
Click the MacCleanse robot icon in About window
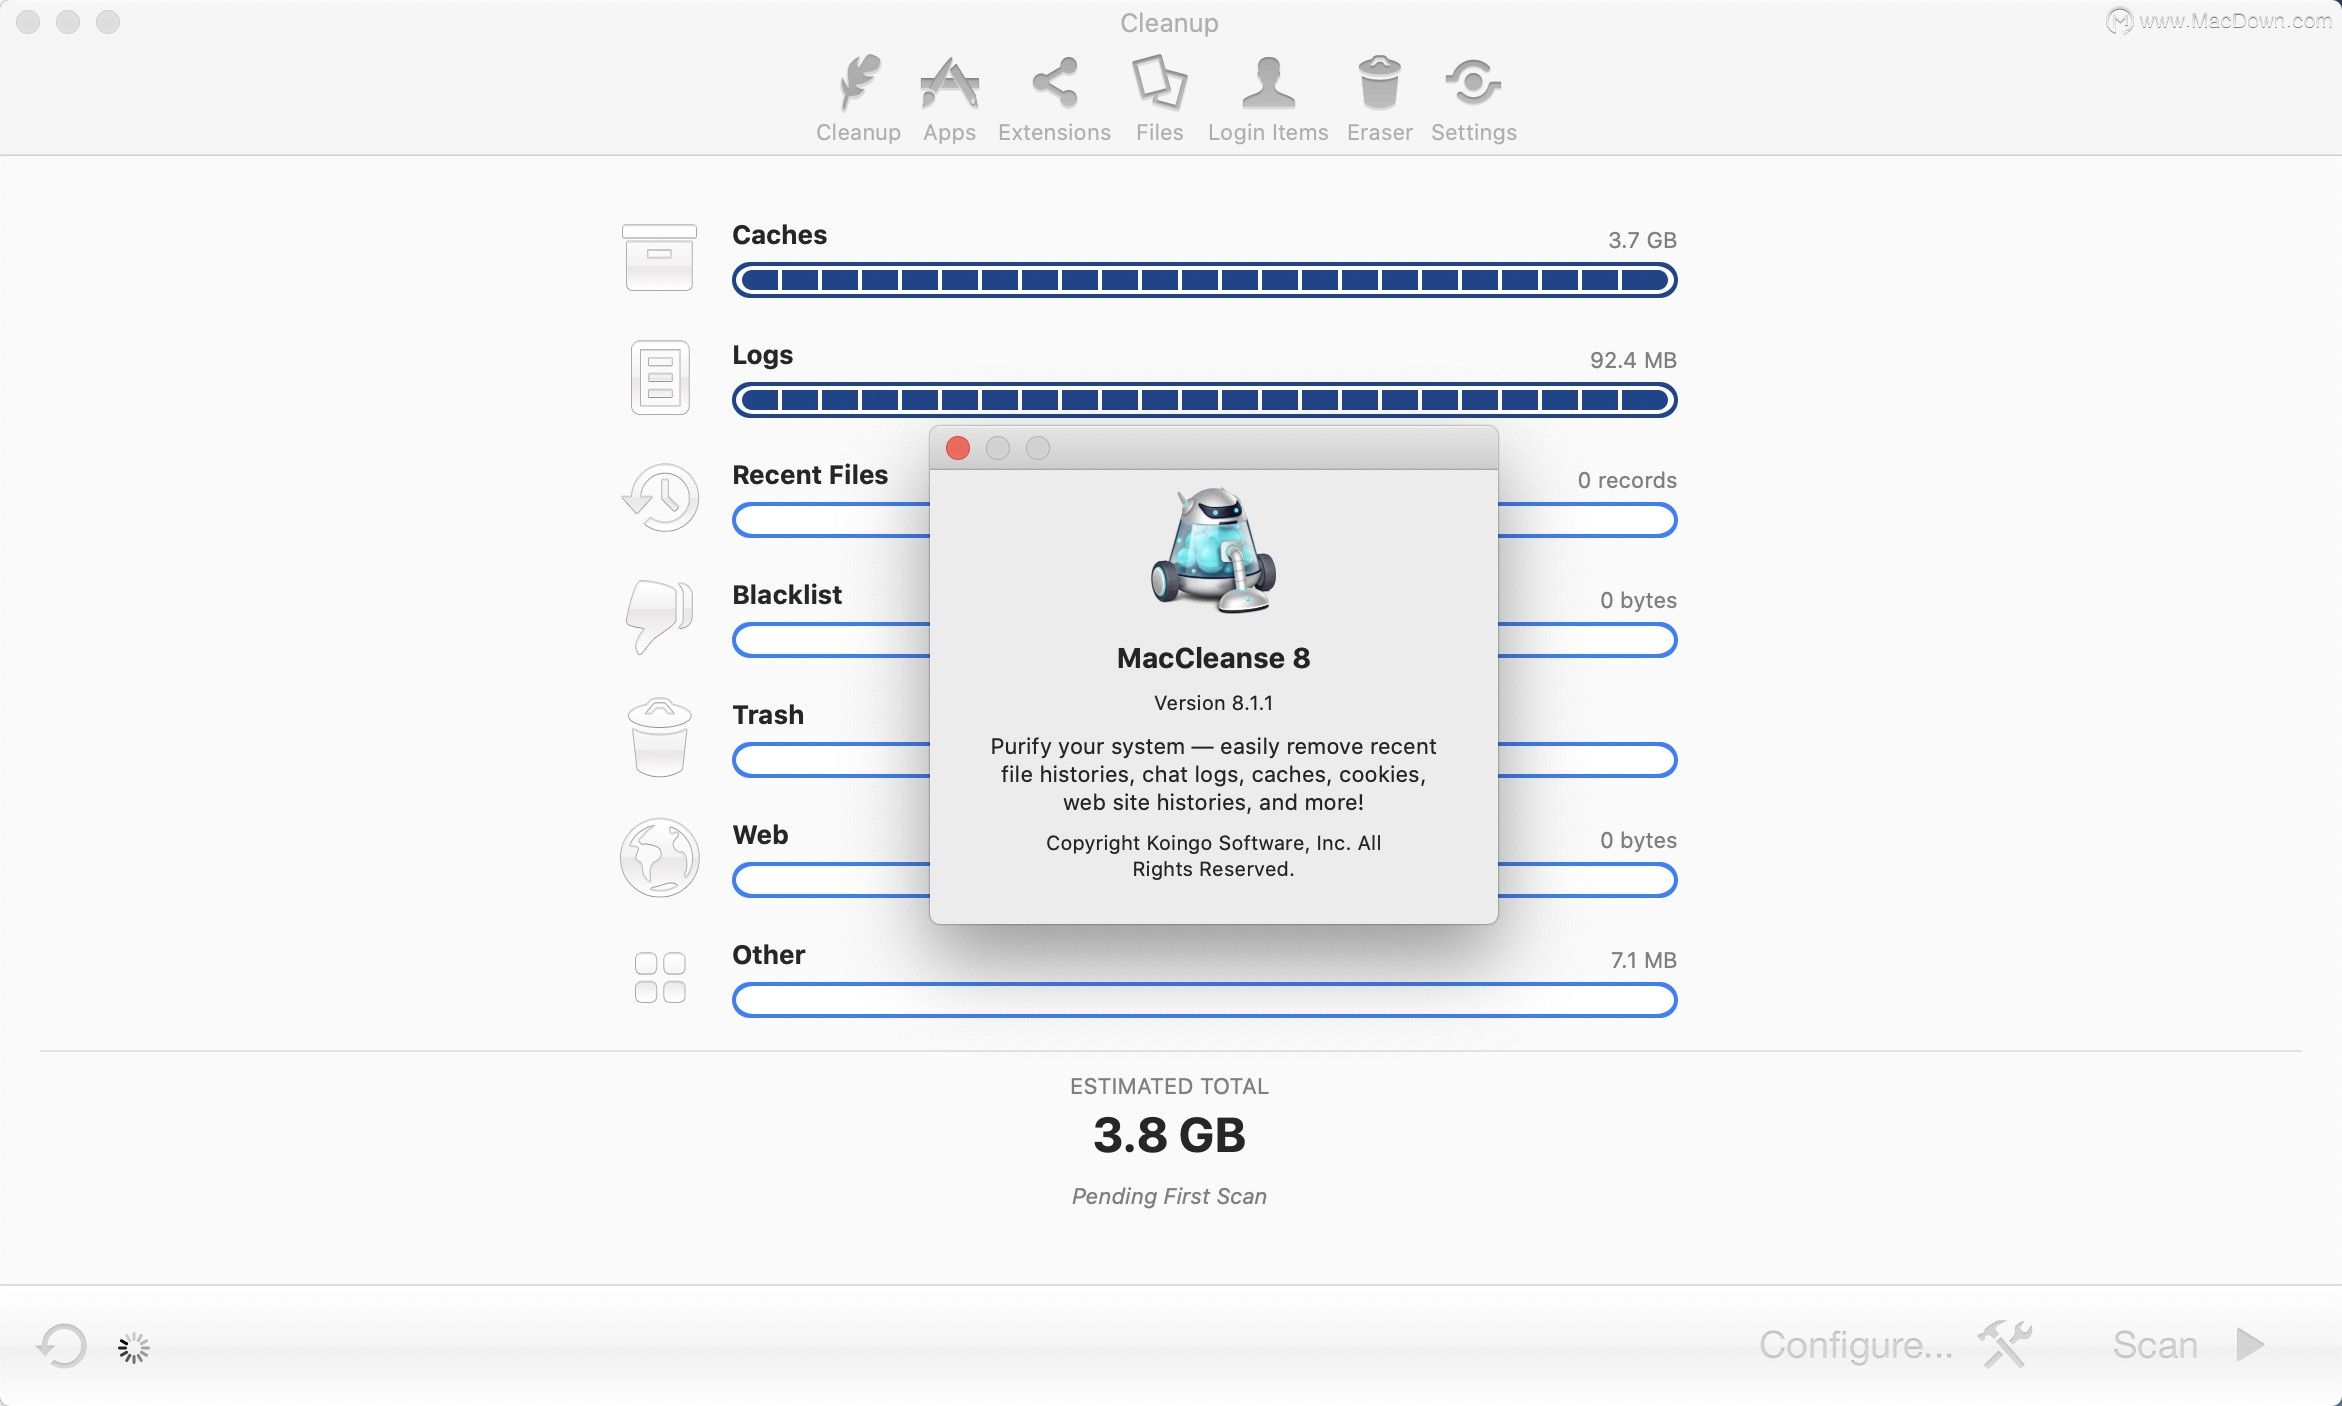coord(1213,550)
